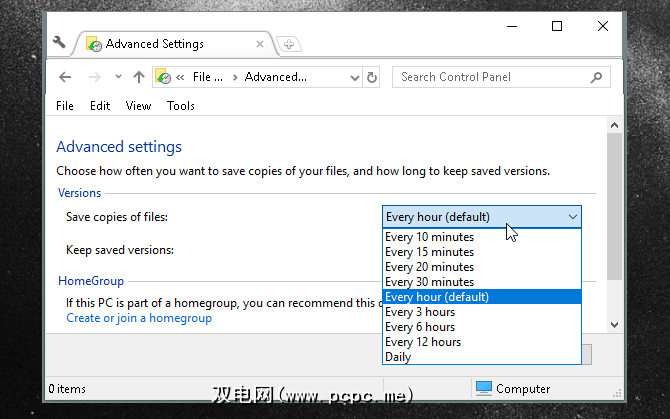
Task: Open the View menu
Action: [138, 106]
